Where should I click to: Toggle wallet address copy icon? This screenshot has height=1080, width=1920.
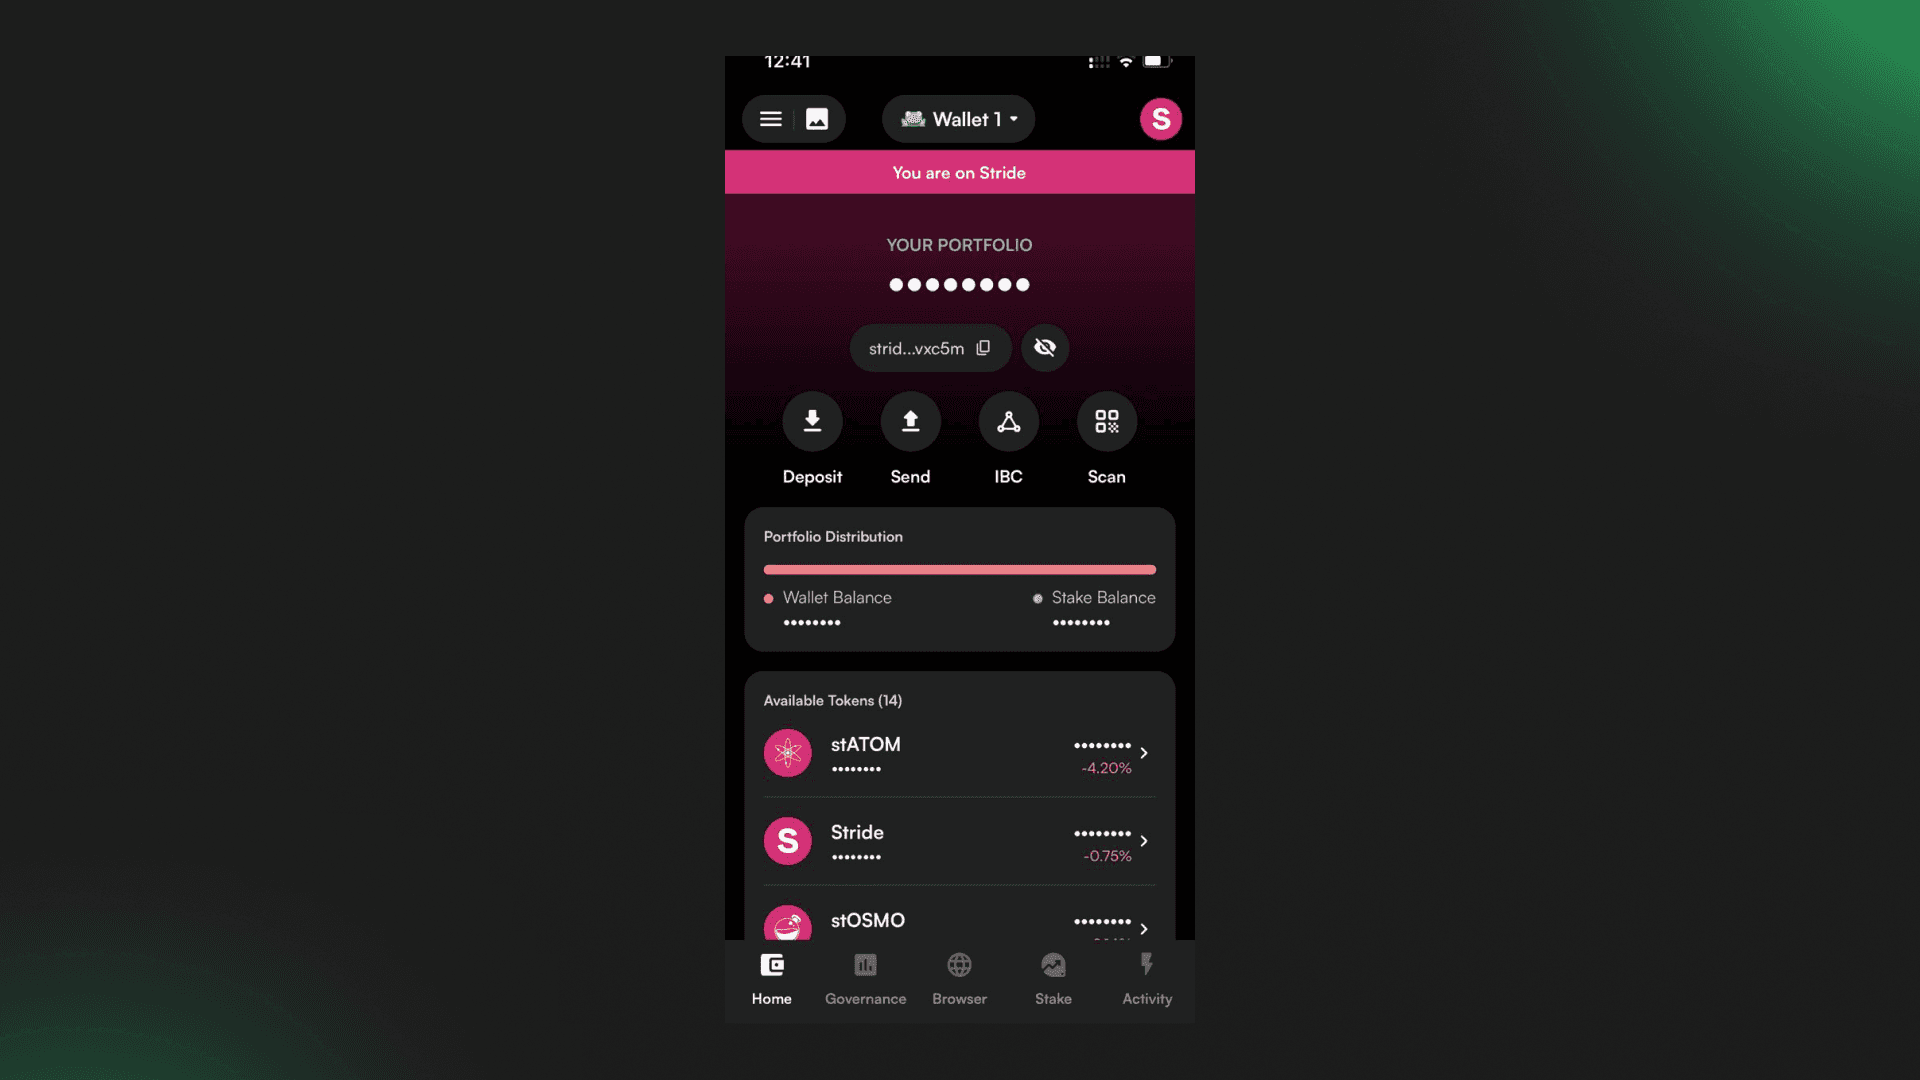[984, 348]
